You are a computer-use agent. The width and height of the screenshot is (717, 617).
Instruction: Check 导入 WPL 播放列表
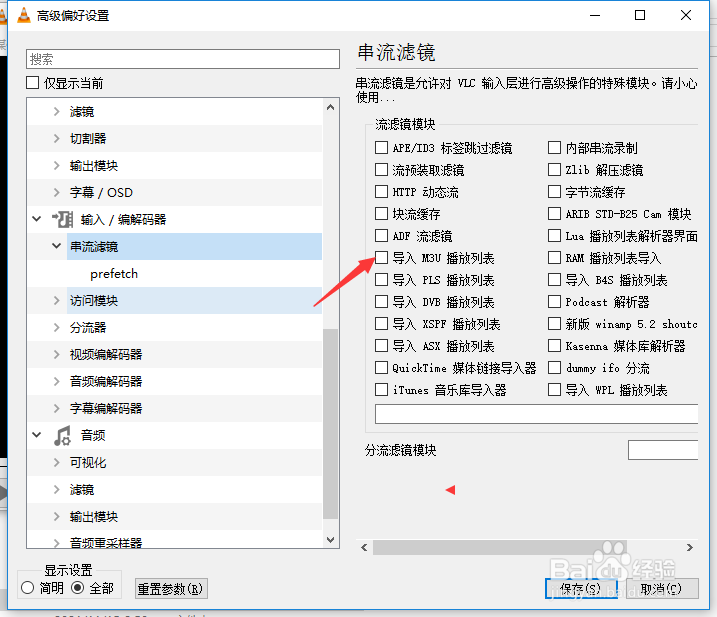point(554,390)
